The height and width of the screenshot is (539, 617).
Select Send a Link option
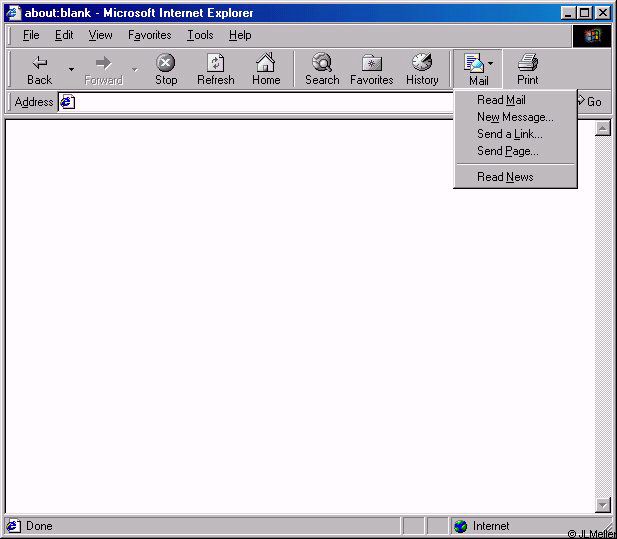(509, 134)
